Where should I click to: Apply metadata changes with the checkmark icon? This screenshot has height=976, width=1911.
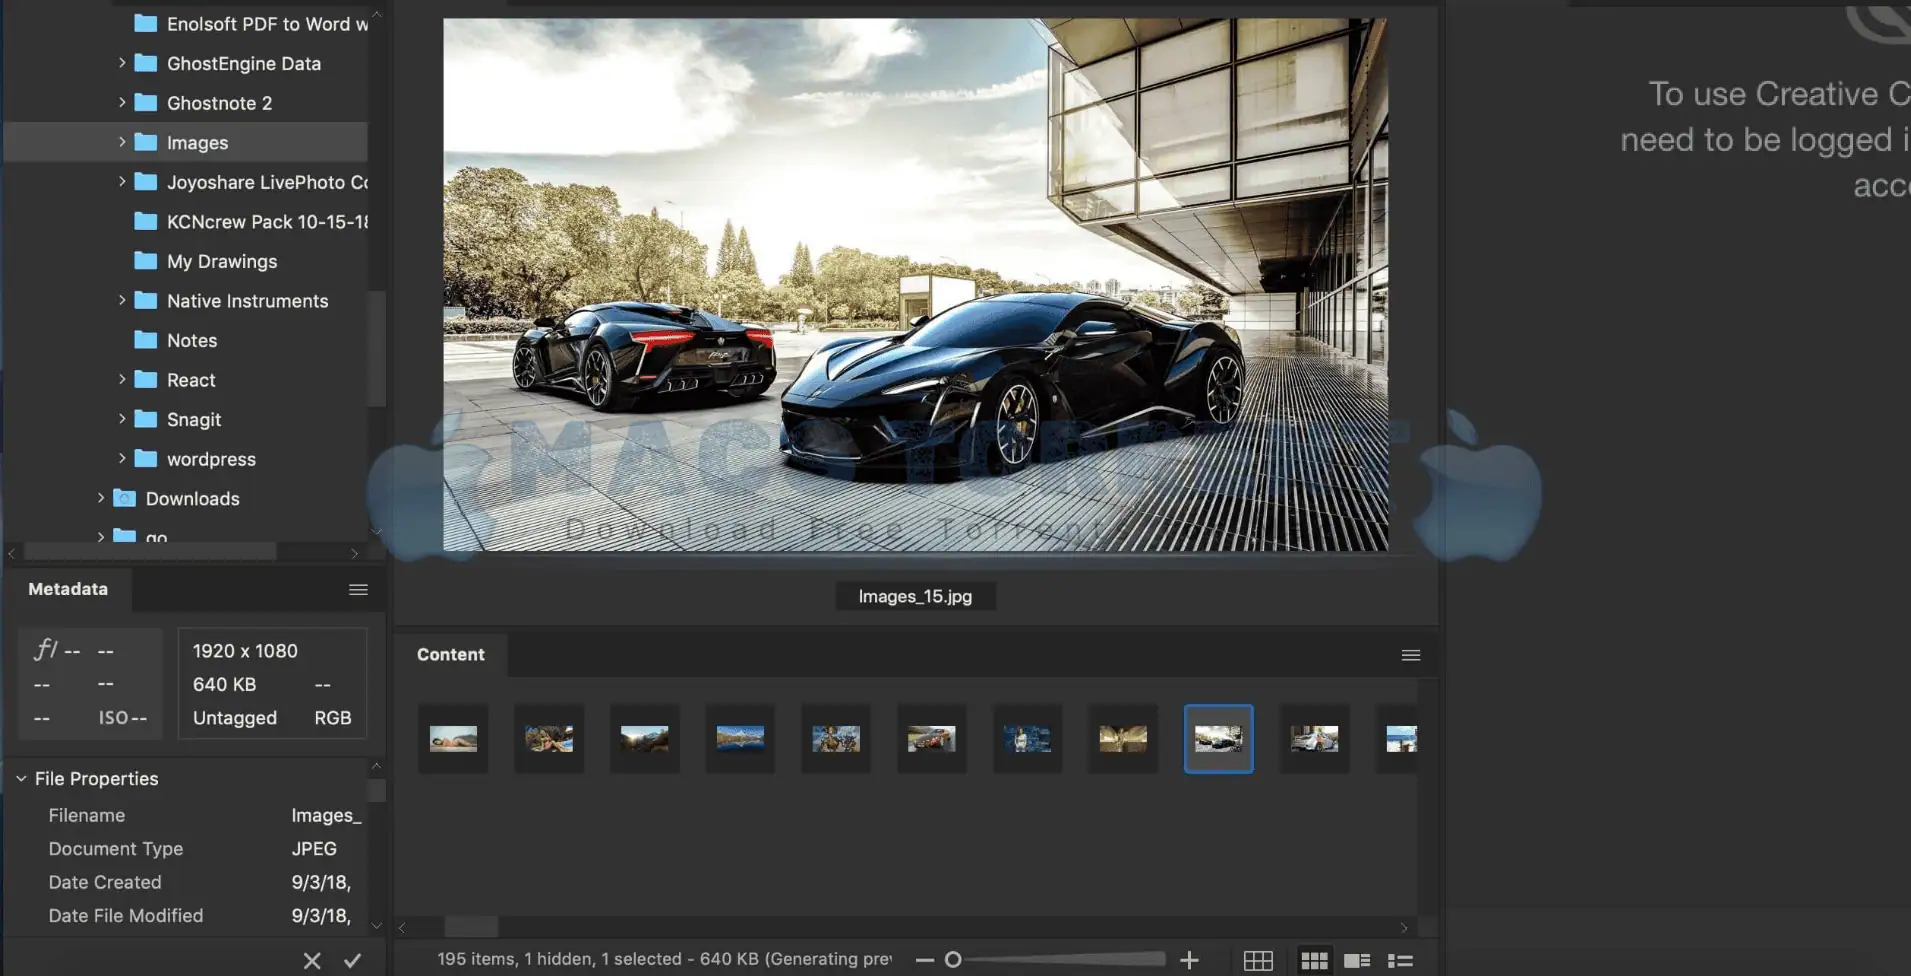coord(352,960)
